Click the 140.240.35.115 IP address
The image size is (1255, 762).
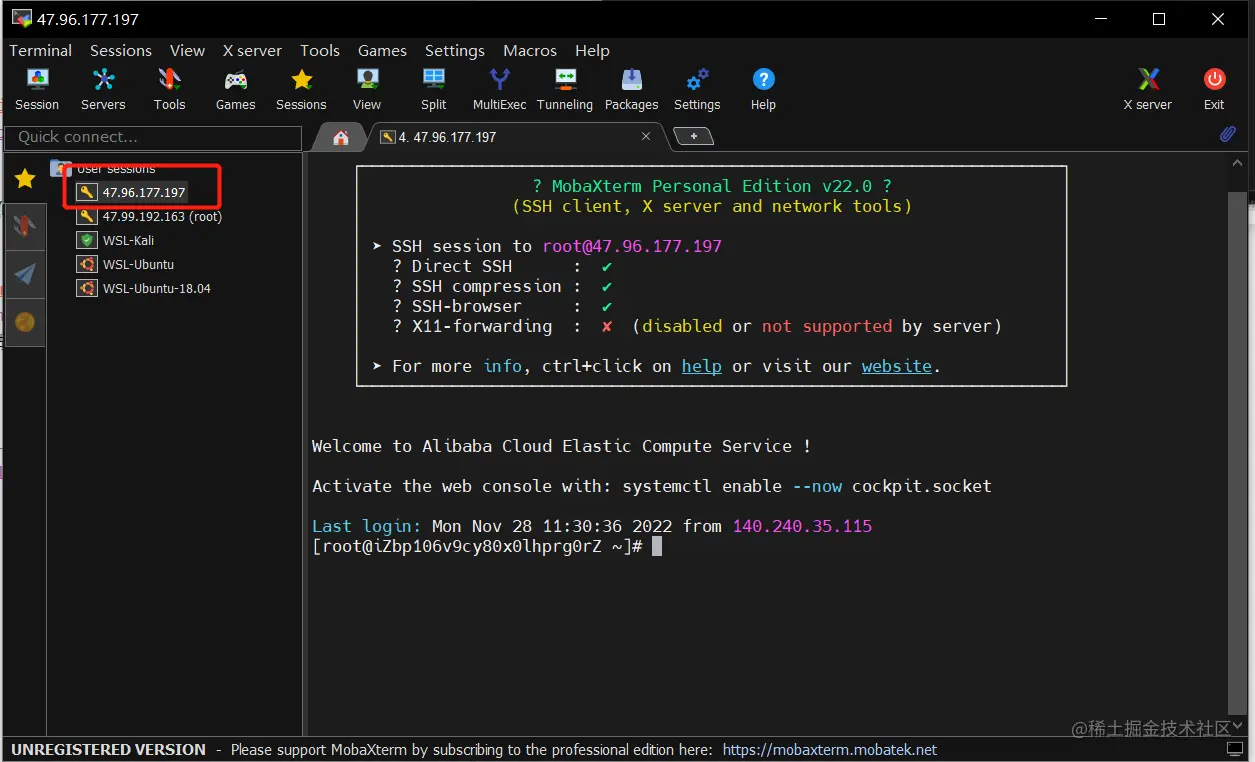pyautogui.click(x=802, y=526)
